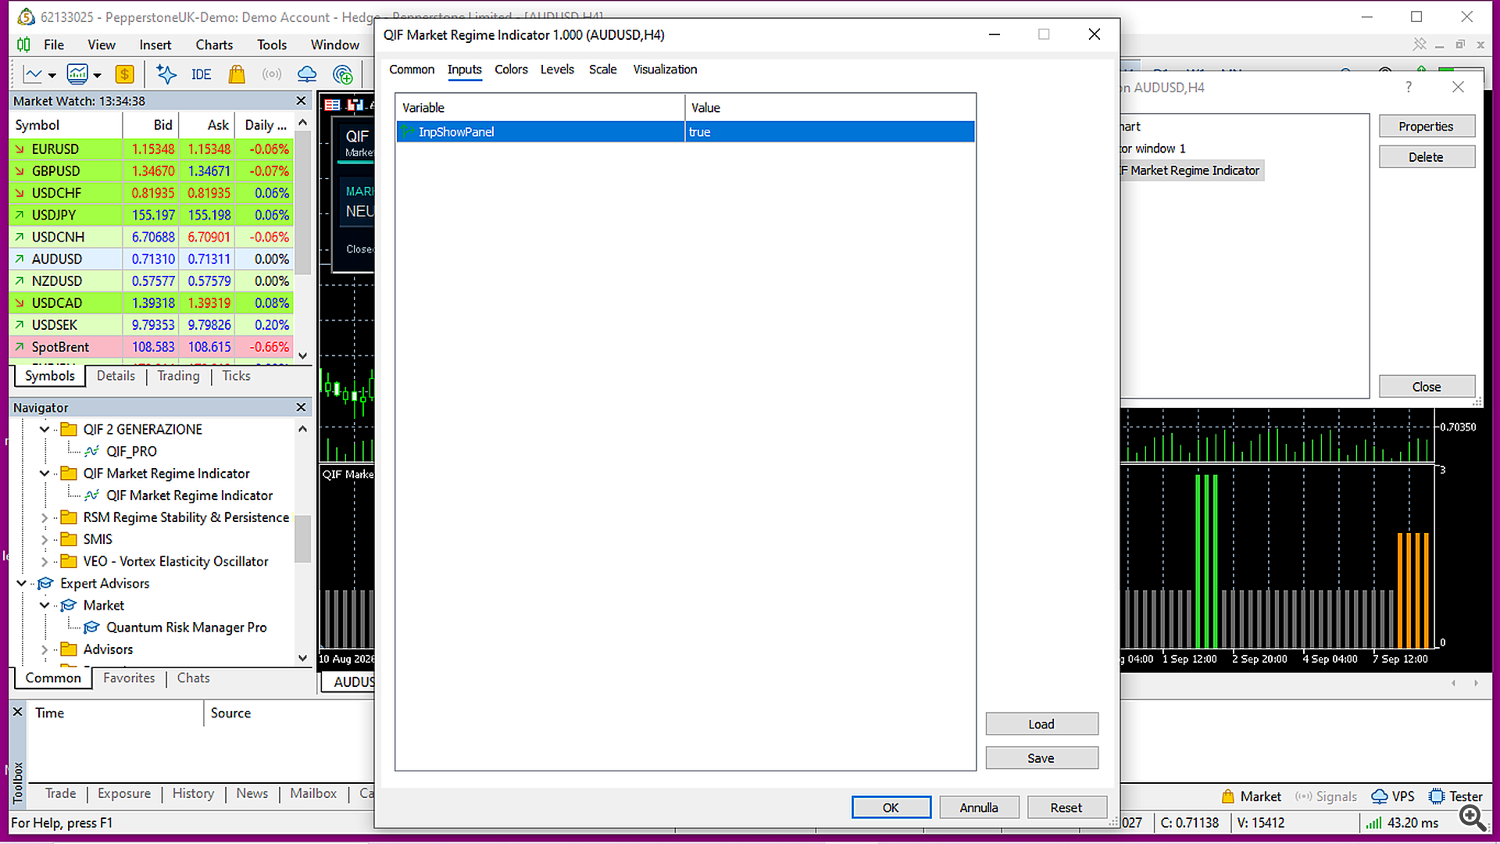Click Close in the indicator list dialog
Image resolution: width=1500 pixels, height=844 pixels.
pyautogui.click(x=1426, y=387)
